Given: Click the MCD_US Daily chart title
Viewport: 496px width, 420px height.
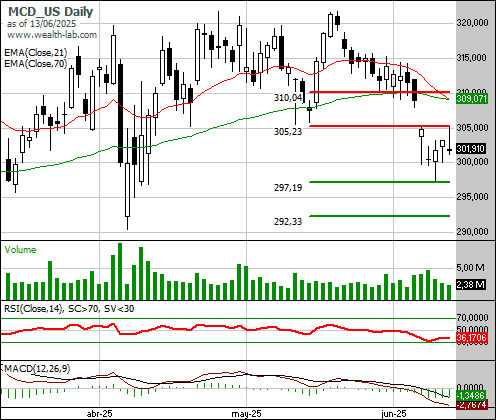Looking at the screenshot, I should coord(51,12).
